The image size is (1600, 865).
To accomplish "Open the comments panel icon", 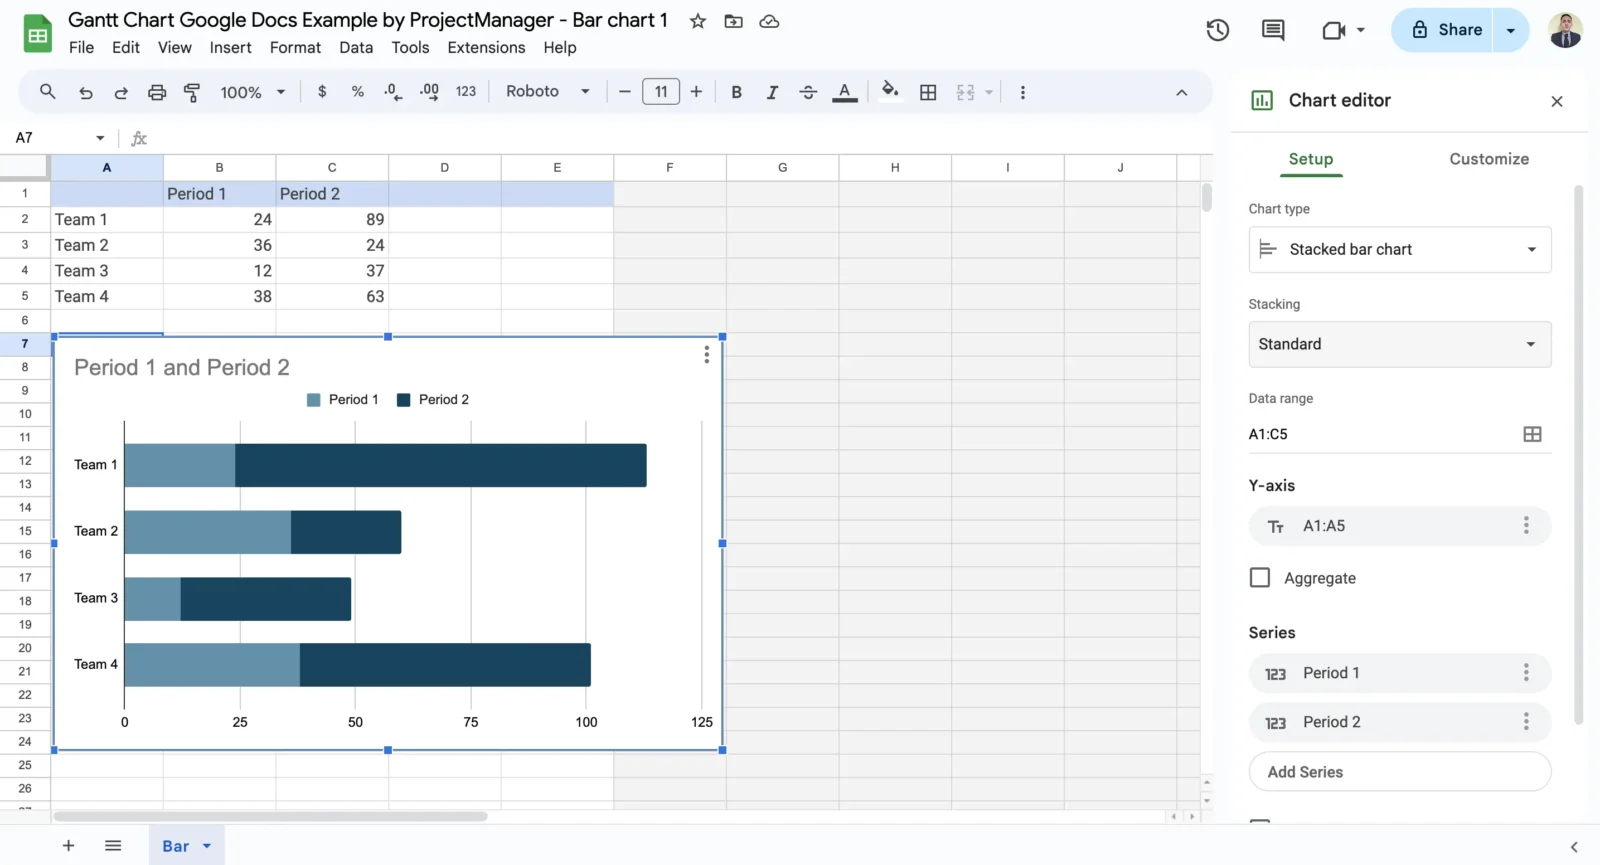I will coord(1273,30).
